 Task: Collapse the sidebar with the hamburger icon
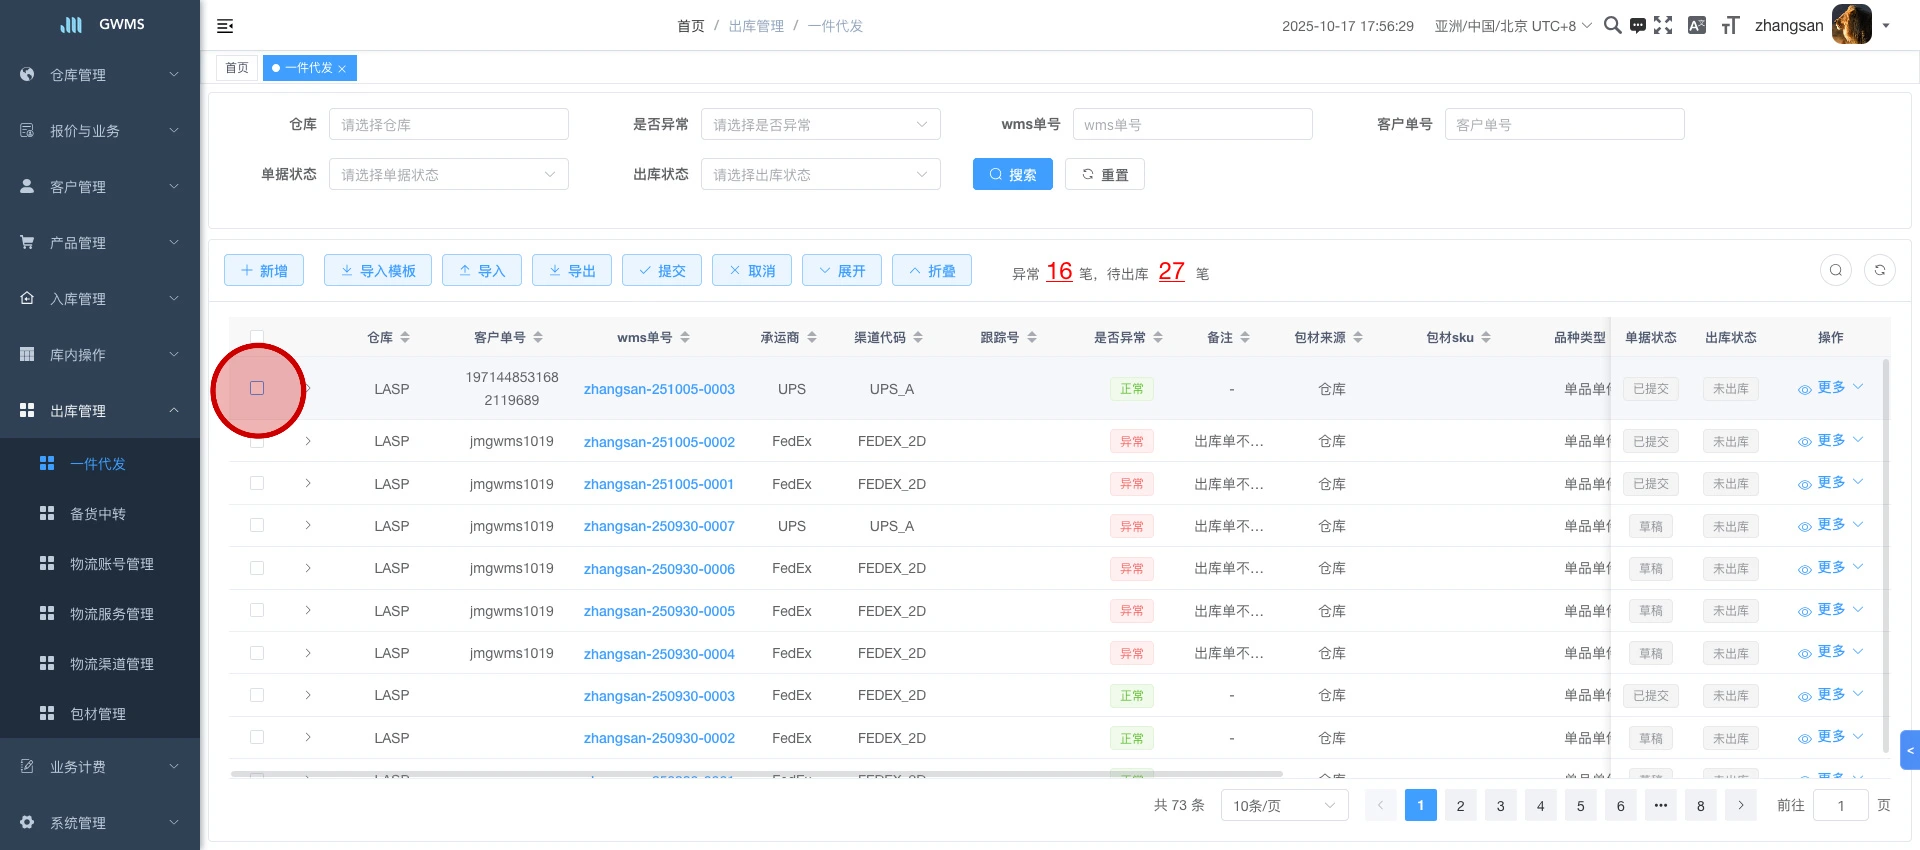click(225, 26)
